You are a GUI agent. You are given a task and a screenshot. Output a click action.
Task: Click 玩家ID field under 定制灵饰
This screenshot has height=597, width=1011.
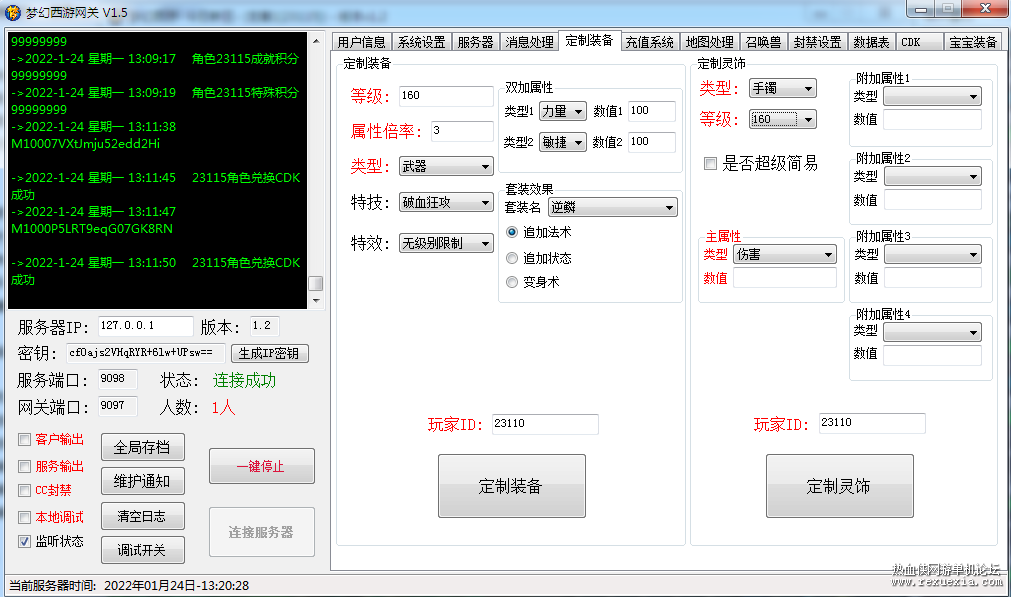coord(872,423)
